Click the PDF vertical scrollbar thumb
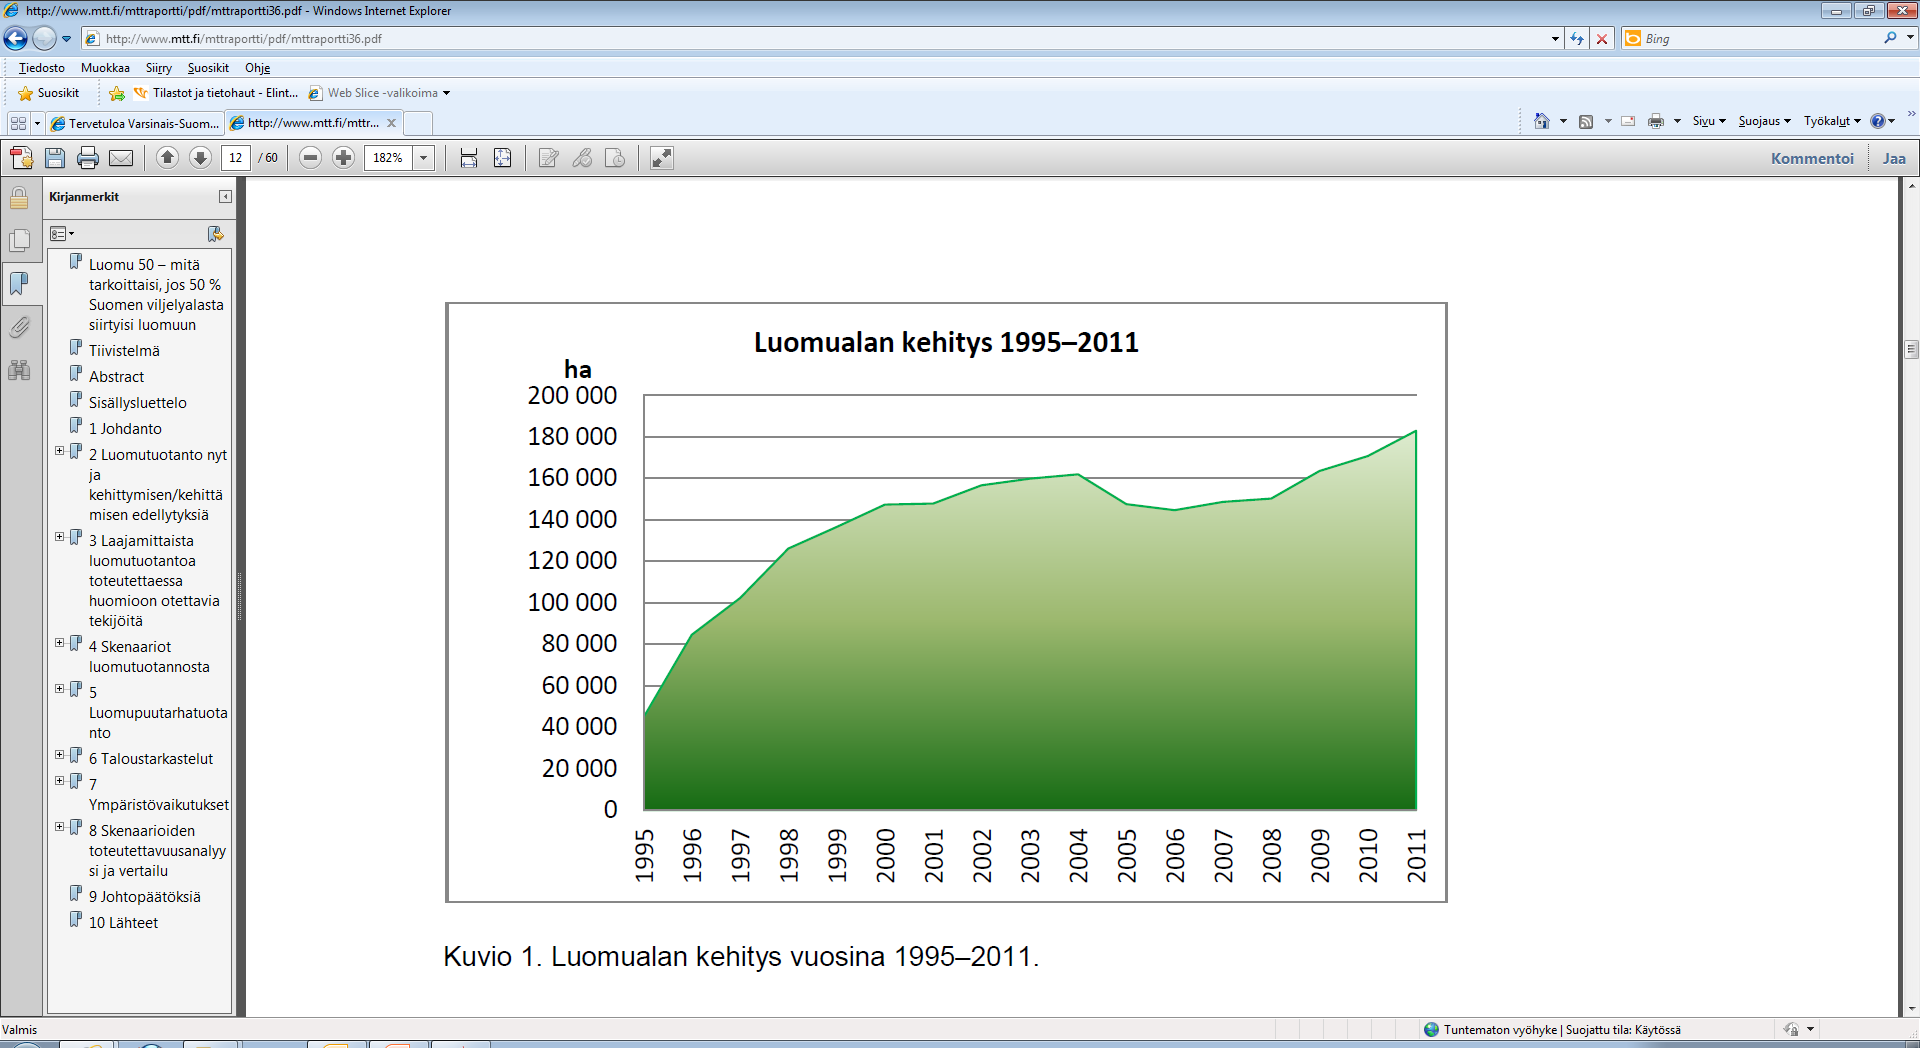1920x1048 pixels. [x=1911, y=349]
